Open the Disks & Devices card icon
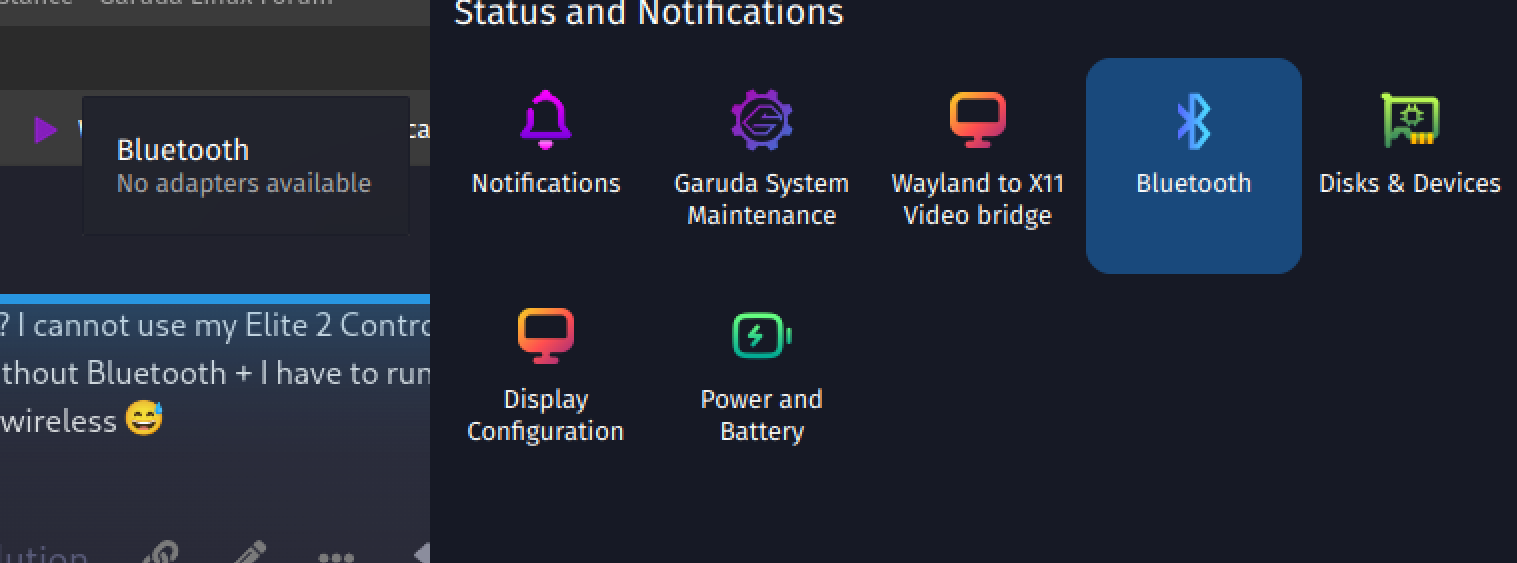Image resolution: width=1517 pixels, height=563 pixels. [1409, 119]
